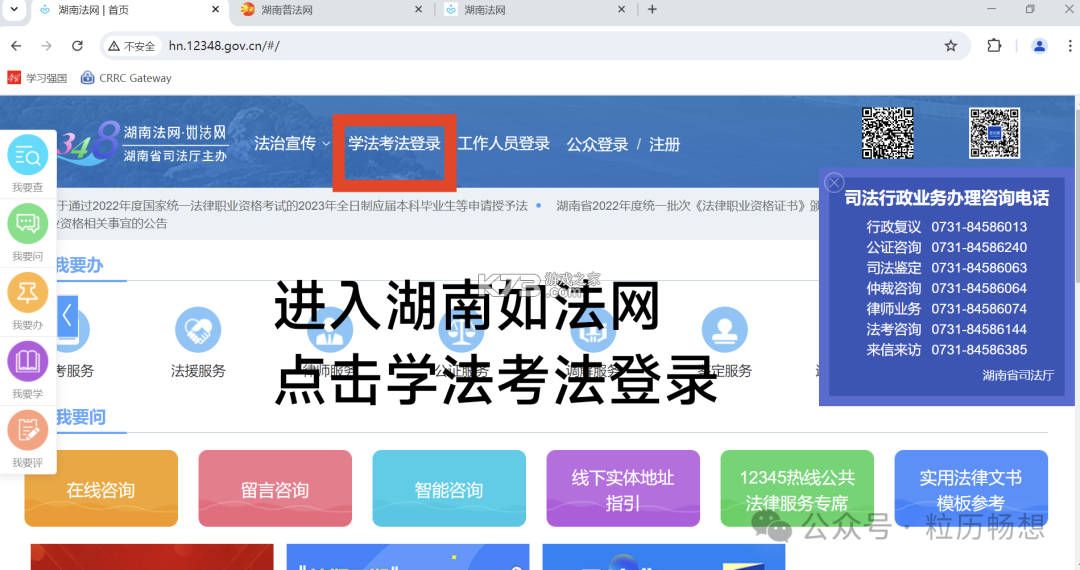Open the browser extensions puzzle icon
Image resolution: width=1080 pixels, height=570 pixels.
pos(994,45)
